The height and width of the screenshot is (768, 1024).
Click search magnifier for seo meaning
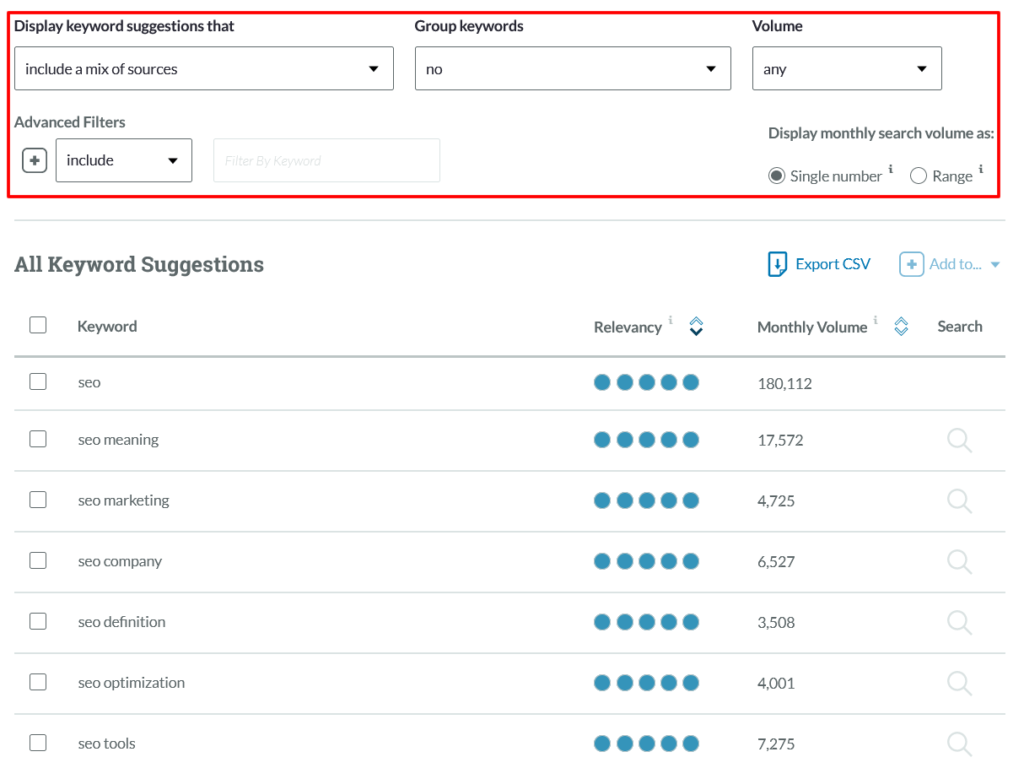959,440
